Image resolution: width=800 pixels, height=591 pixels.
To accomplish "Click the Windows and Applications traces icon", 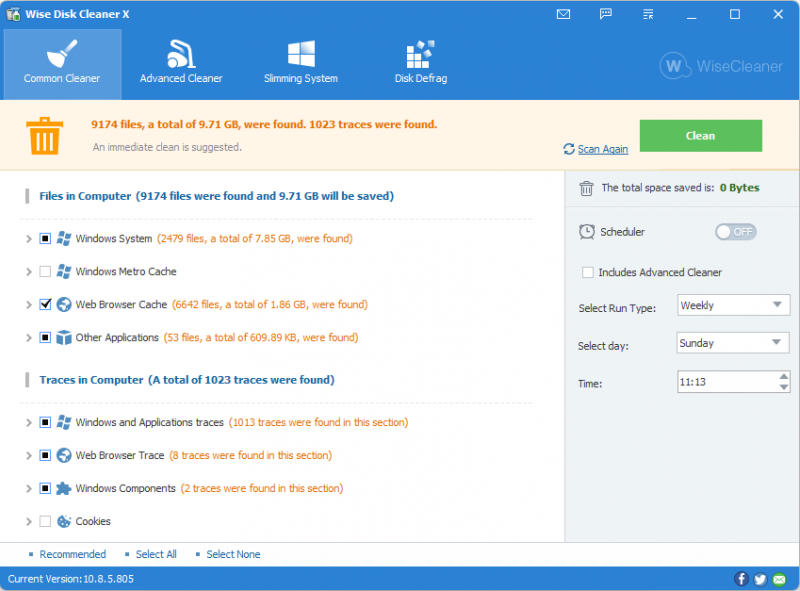I will (64, 422).
